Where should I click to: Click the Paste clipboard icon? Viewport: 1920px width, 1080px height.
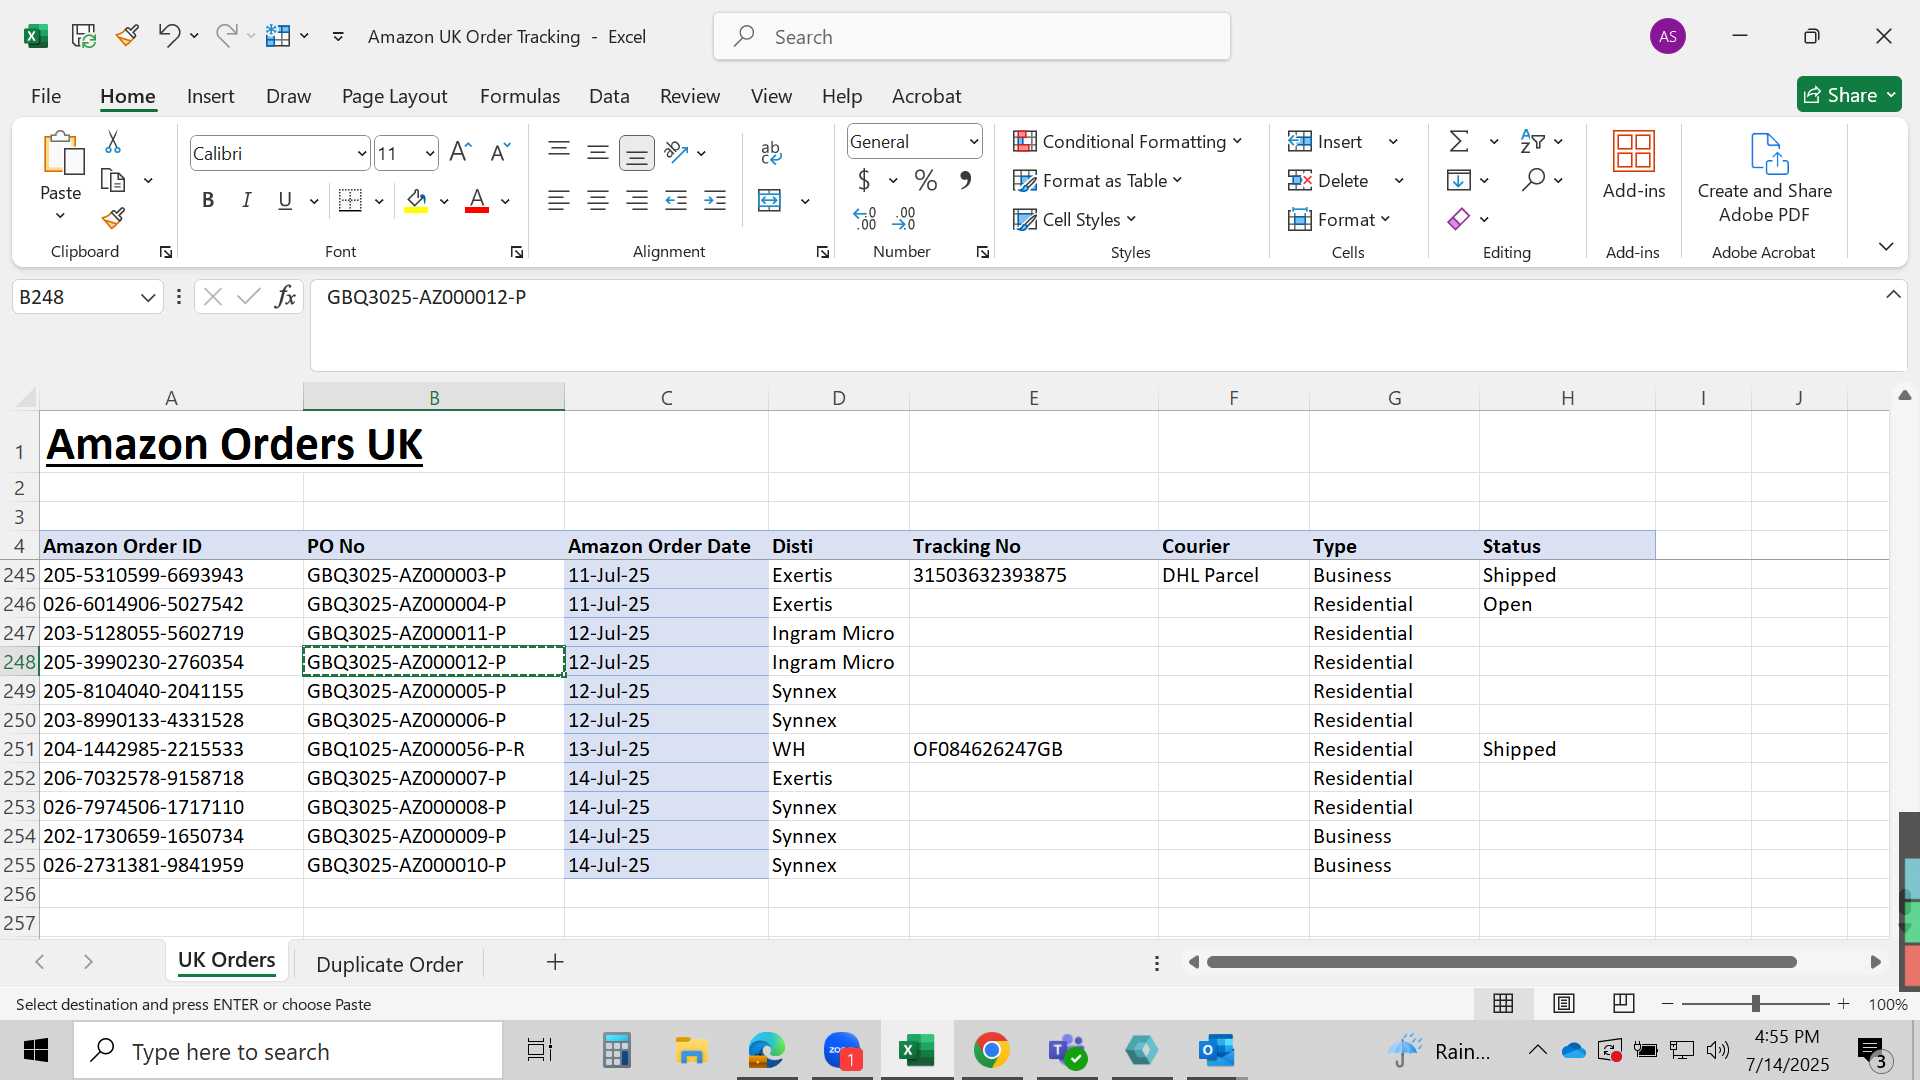[x=62, y=153]
